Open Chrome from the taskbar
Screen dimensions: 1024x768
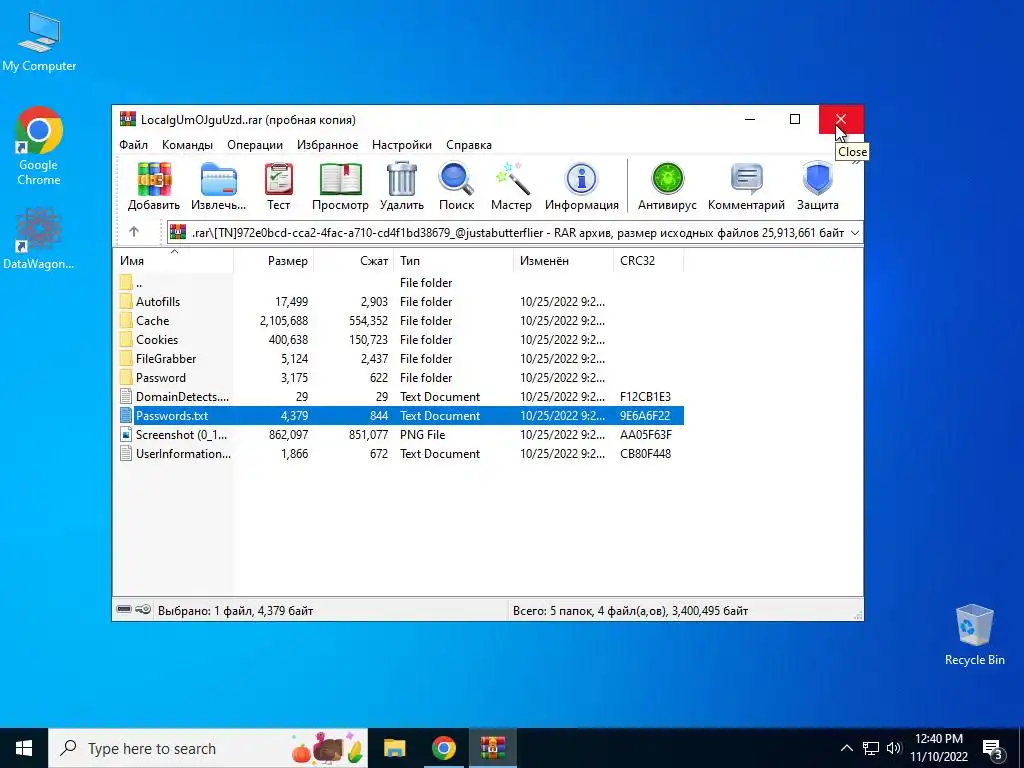443,748
